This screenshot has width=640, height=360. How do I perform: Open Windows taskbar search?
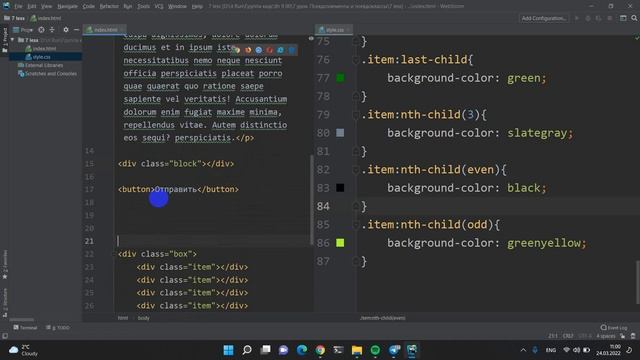pos(247,350)
